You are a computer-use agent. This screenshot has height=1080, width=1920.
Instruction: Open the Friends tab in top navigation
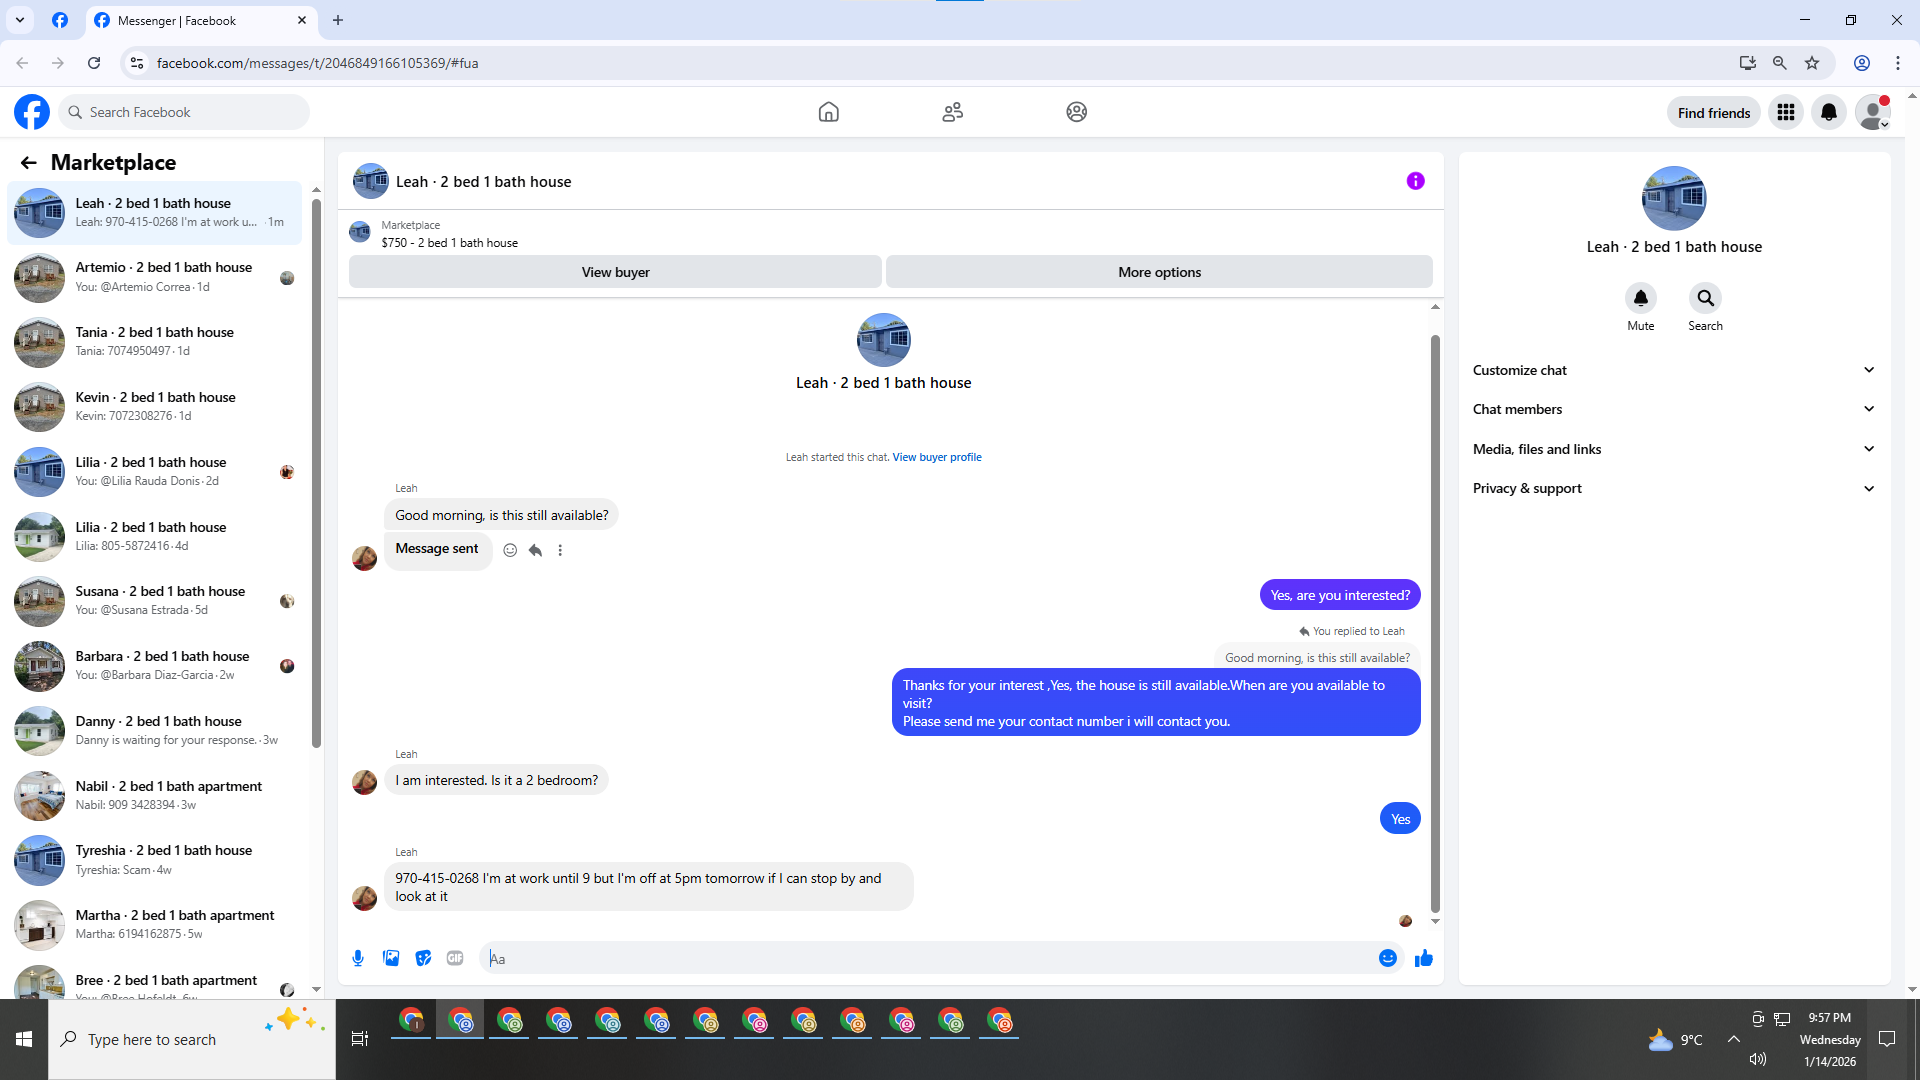pyautogui.click(x=952, y=112)
